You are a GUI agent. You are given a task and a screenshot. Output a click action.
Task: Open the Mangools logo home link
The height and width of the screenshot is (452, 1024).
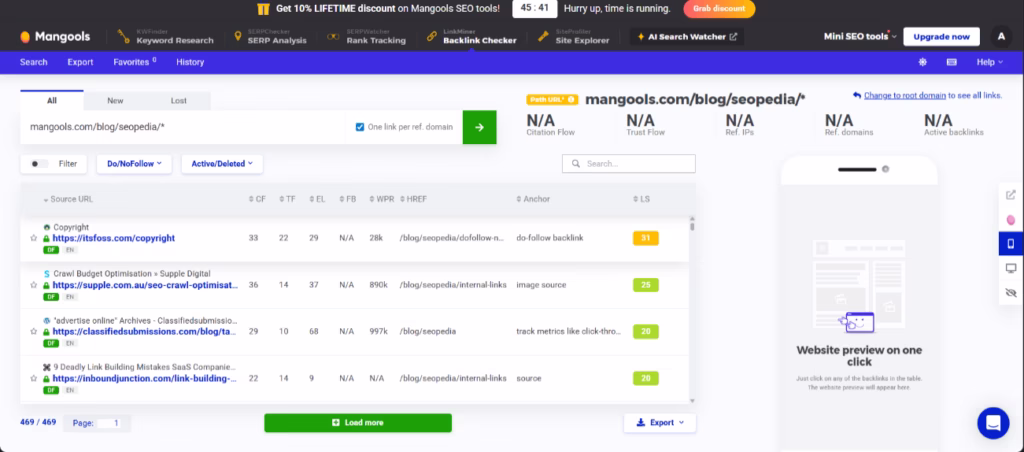55,37
